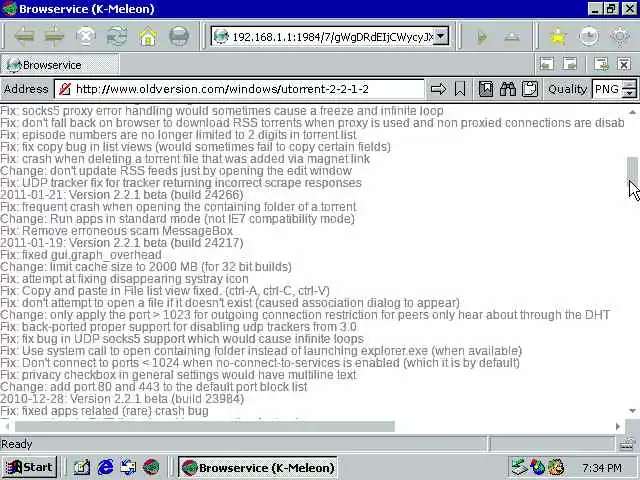
Task: Click the network tray icon
Action: coord(519,467)
